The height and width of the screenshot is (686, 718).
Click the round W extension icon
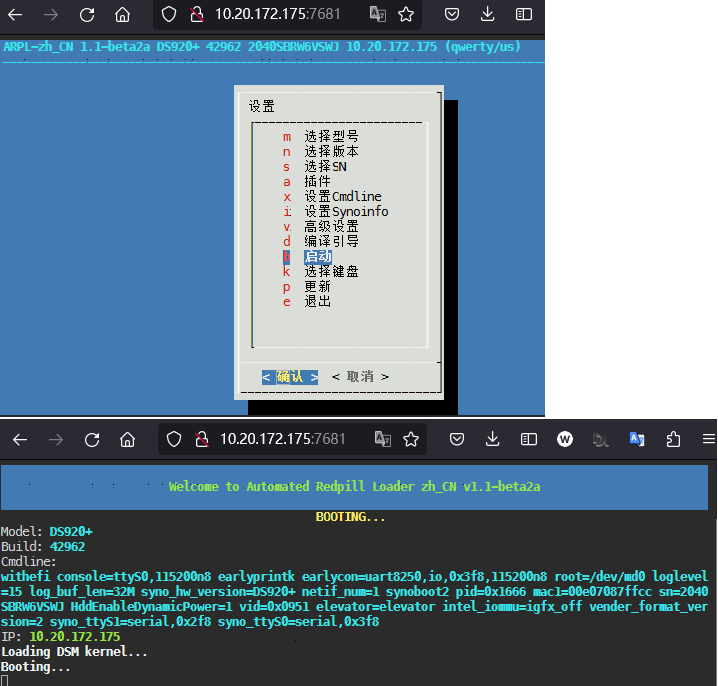pos(565,439)
